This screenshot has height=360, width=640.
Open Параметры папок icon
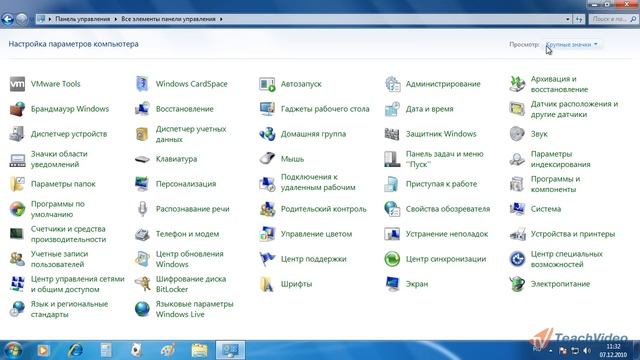coord(17,184)
